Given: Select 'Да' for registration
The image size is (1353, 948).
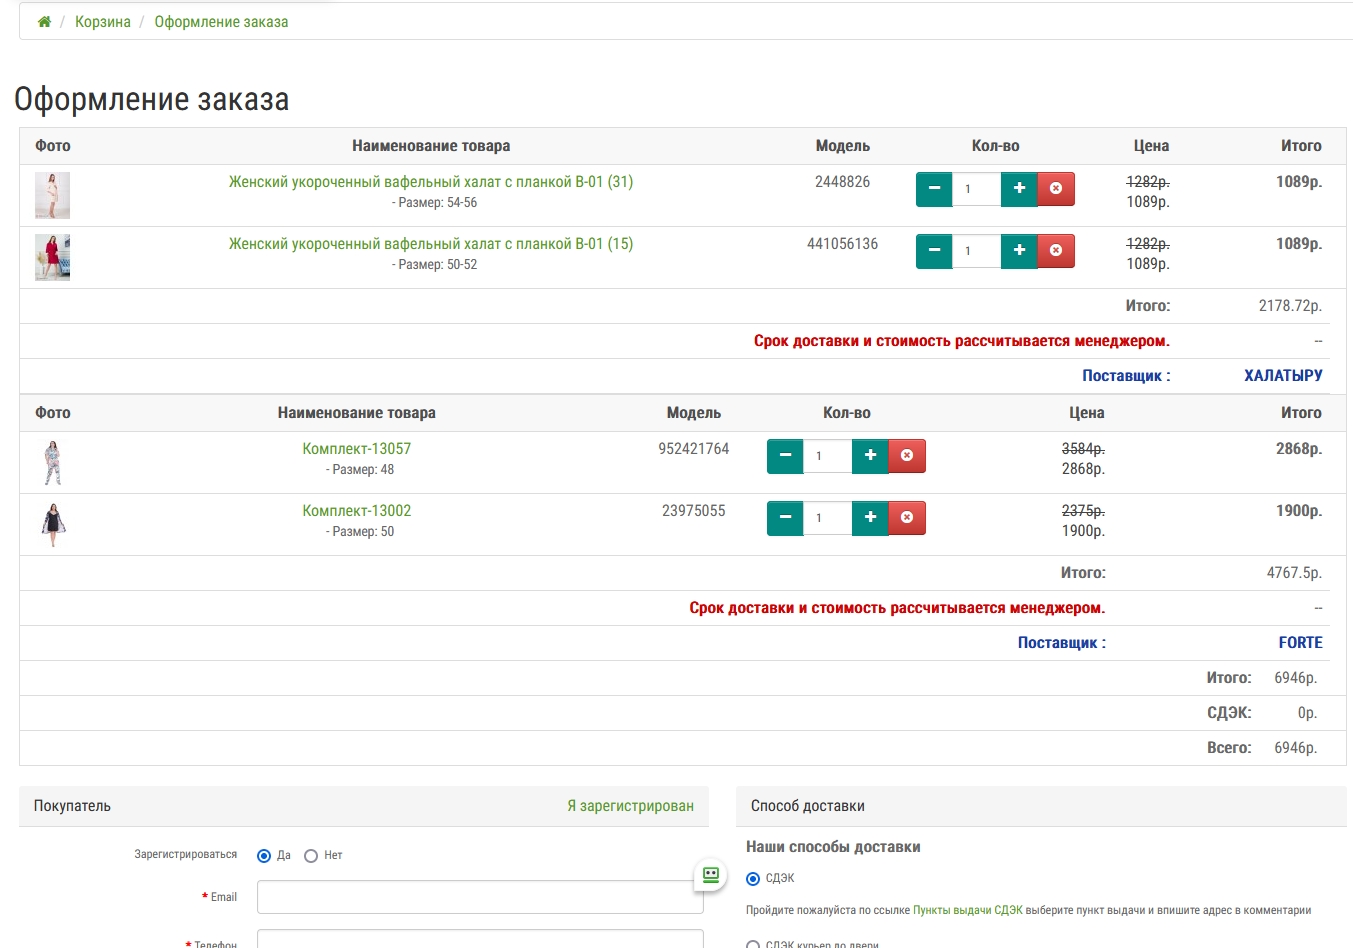Looking at the screenshot, I should tap(264, 856).
